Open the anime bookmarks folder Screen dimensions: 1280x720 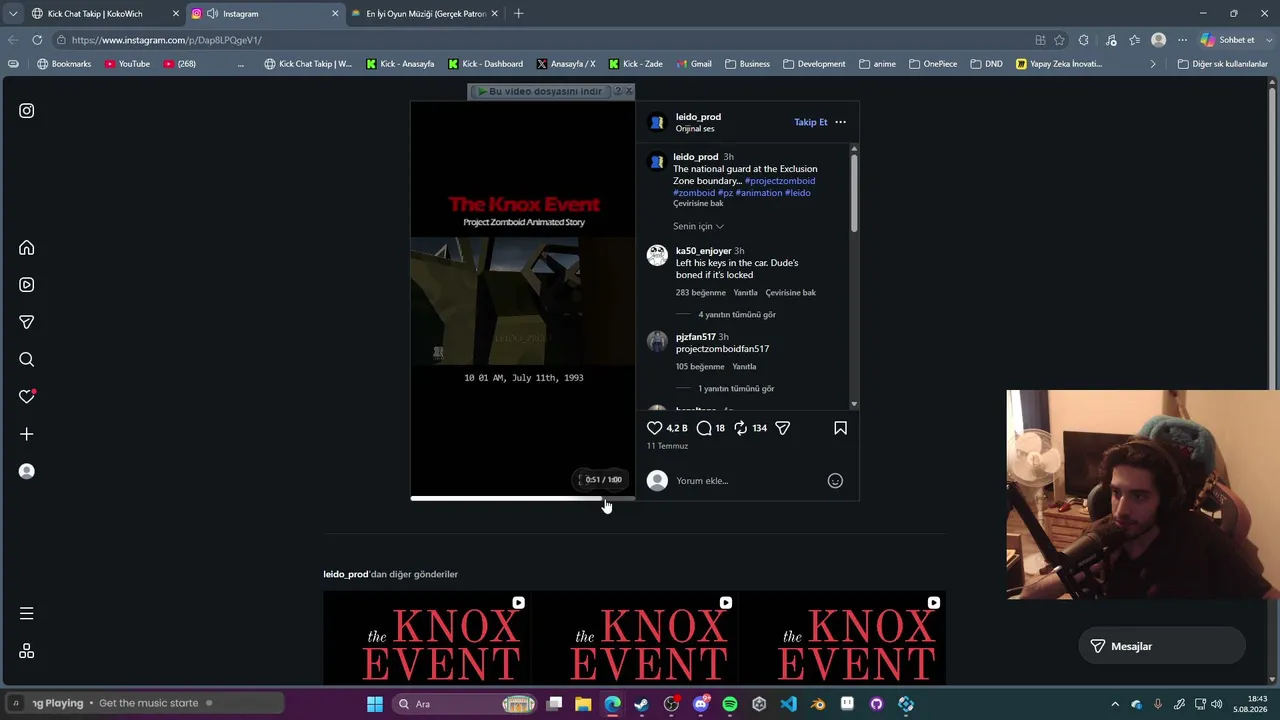click(877, 64)
